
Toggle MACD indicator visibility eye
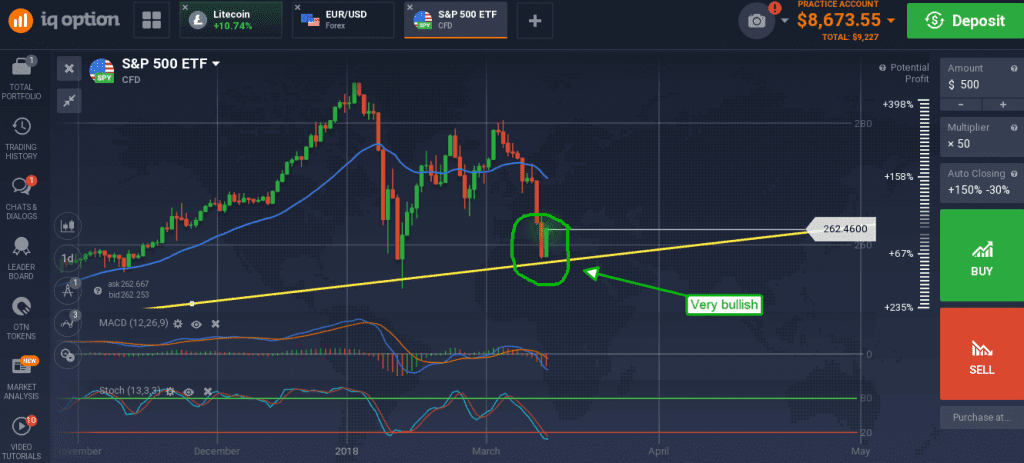[x=197, y=324]
